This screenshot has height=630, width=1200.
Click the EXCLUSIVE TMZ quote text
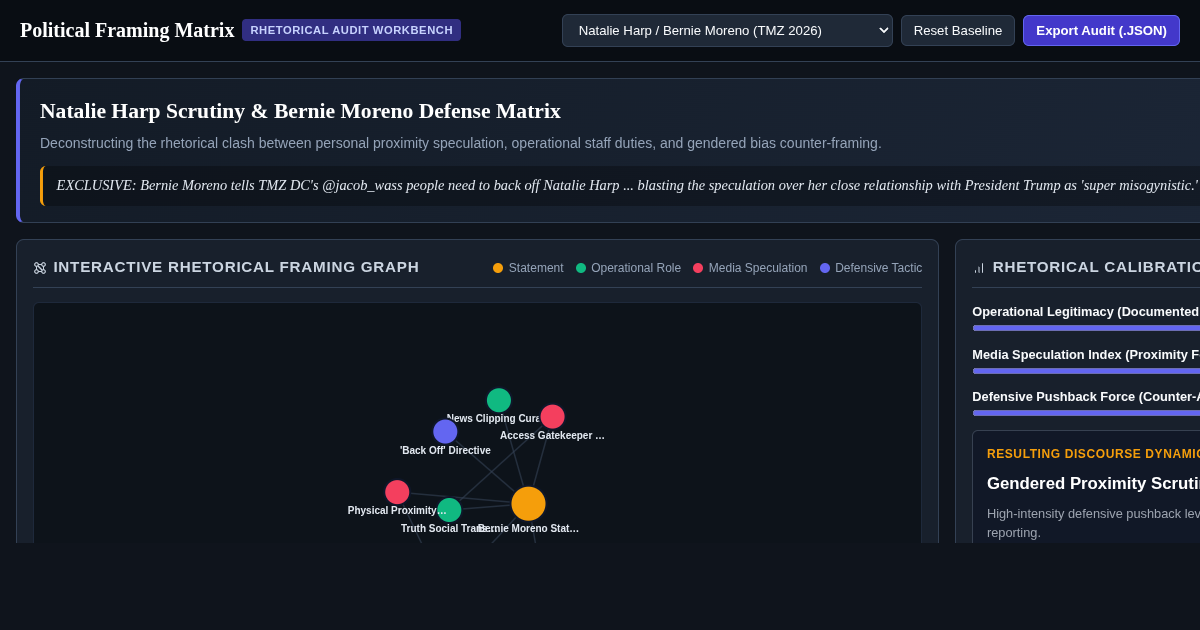coord(627,186)
